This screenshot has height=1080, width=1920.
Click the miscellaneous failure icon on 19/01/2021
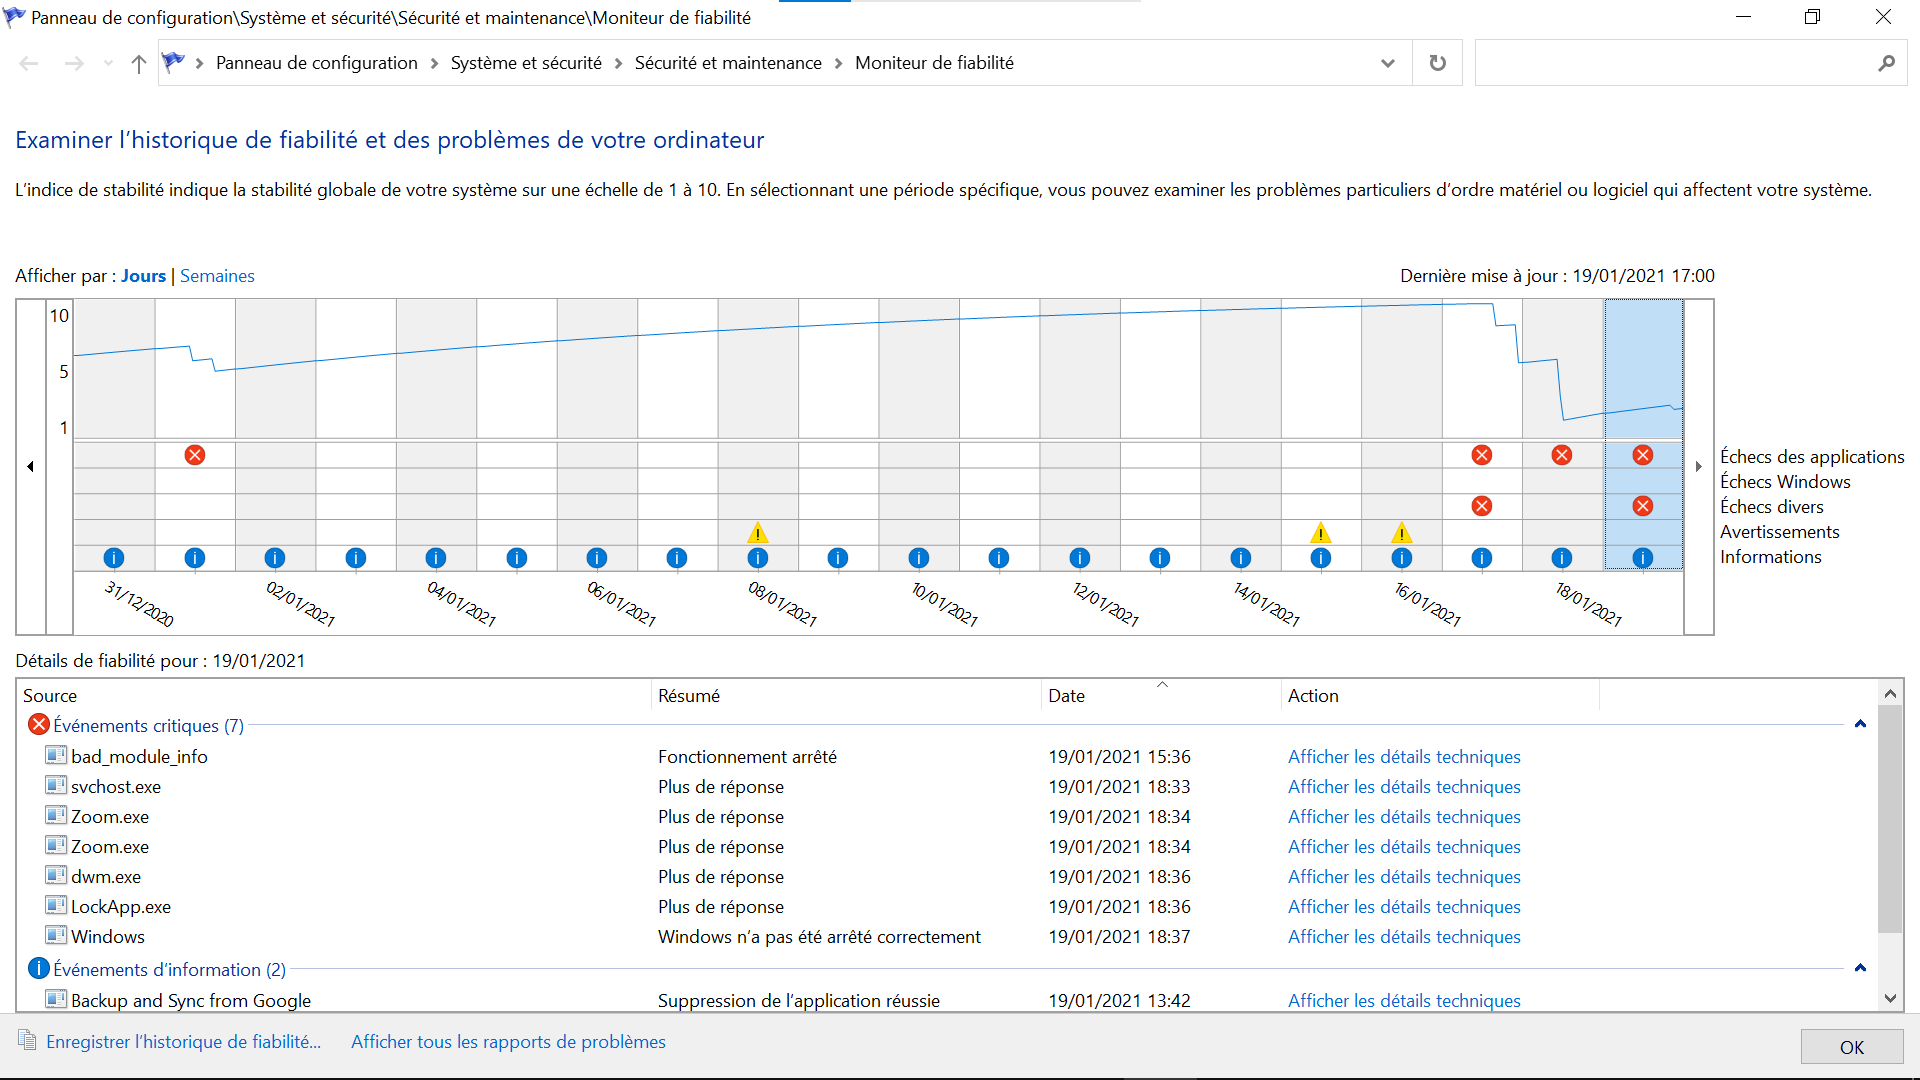click(1643, 506)
